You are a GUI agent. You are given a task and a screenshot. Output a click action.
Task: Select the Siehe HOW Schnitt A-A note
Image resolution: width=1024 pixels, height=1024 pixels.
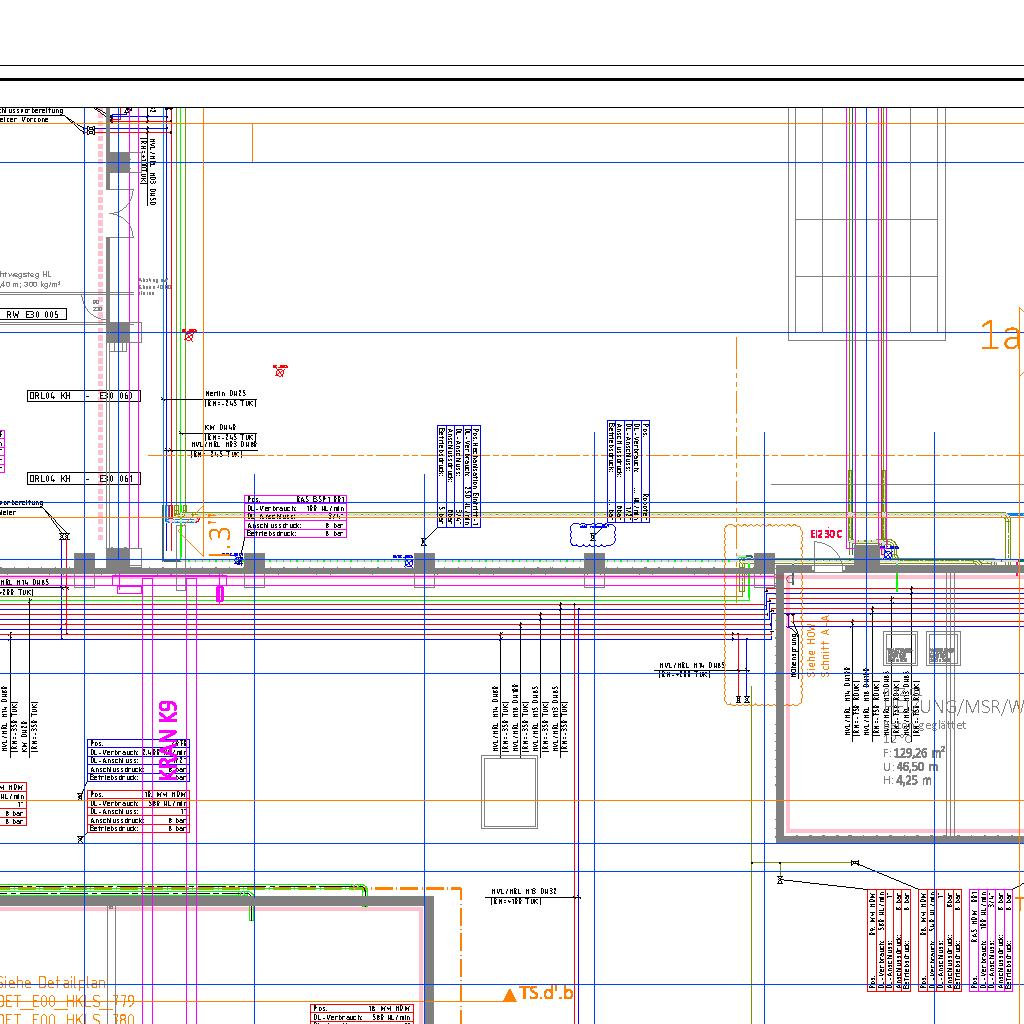click(811, 643)
